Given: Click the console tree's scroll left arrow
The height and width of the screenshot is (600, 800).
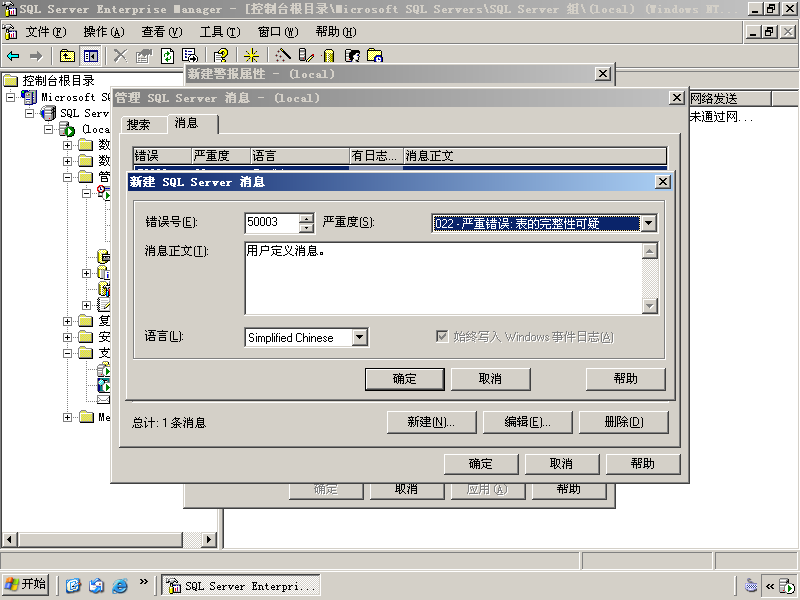Looking at the screenshot, I should pos(10,539).
